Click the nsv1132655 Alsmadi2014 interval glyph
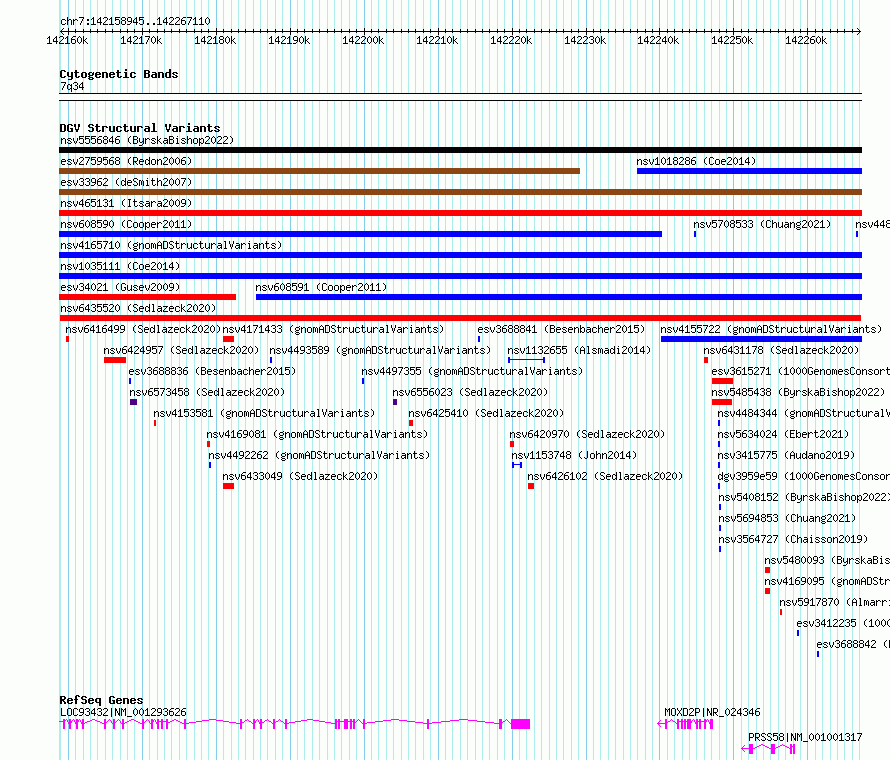 click(526, 360)
